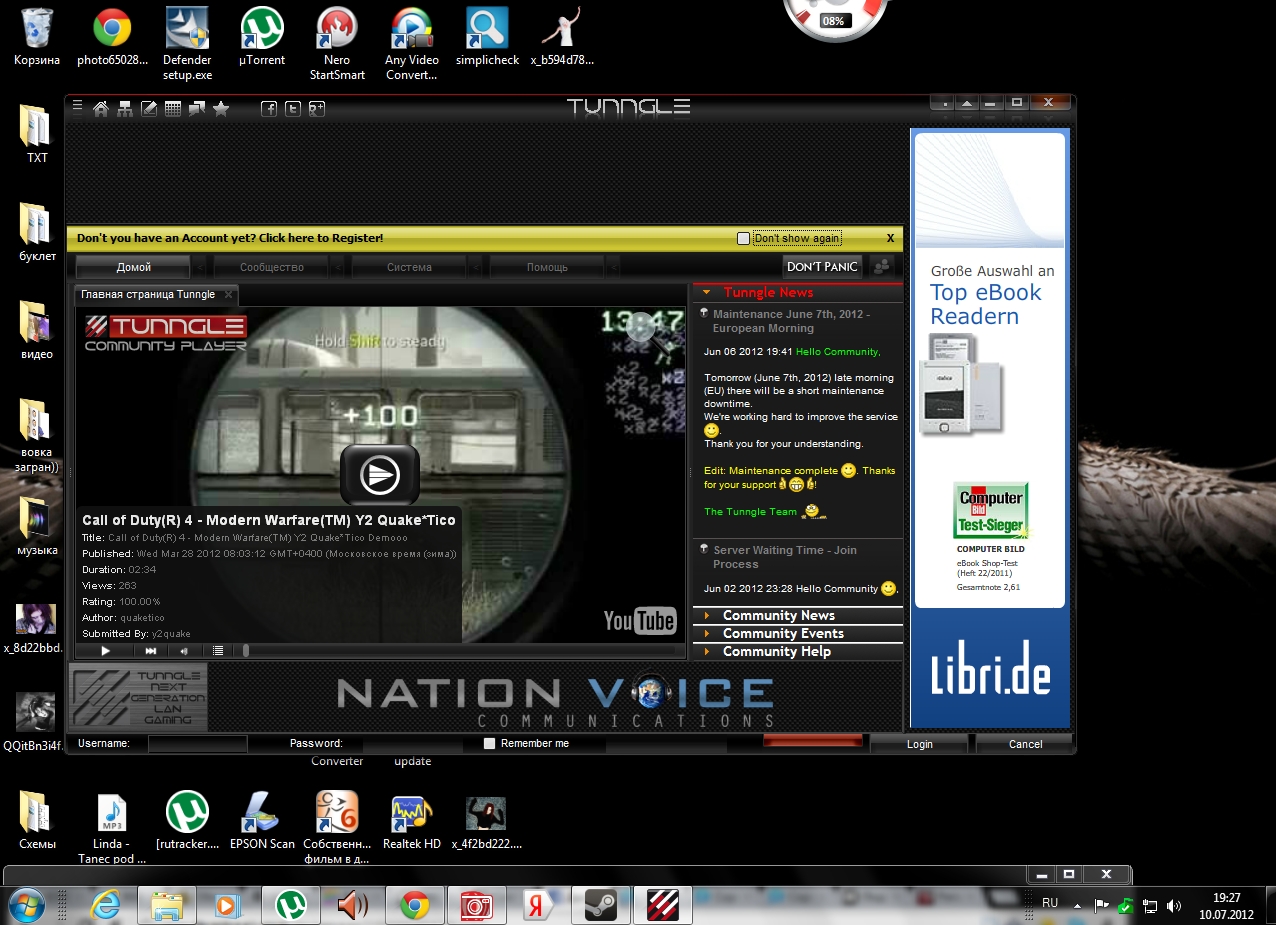Open the Realtek HD desktop shortcut
This screenshot has height=925, width=1276.
pyautogui.click(x=412, y=820)
